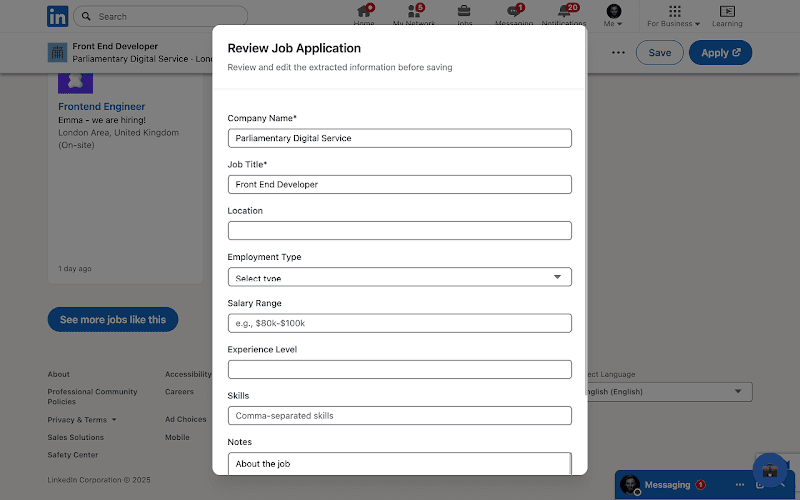This screenshot has width=800, height=500.
Task: Open the For Business grid icon
Action: pyautogui.click(x=674, y=12)
